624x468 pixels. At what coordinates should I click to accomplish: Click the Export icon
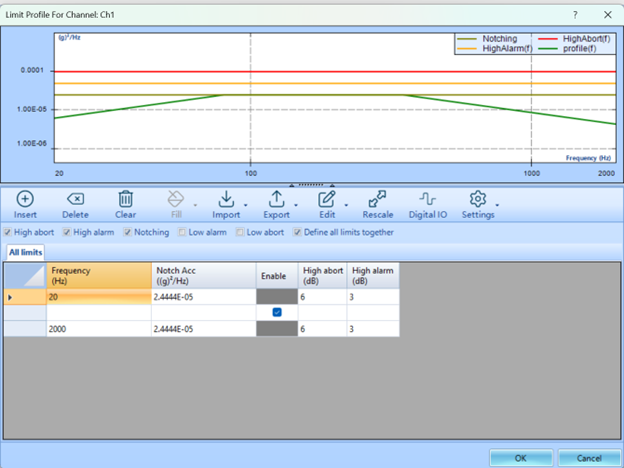point(276,199)
